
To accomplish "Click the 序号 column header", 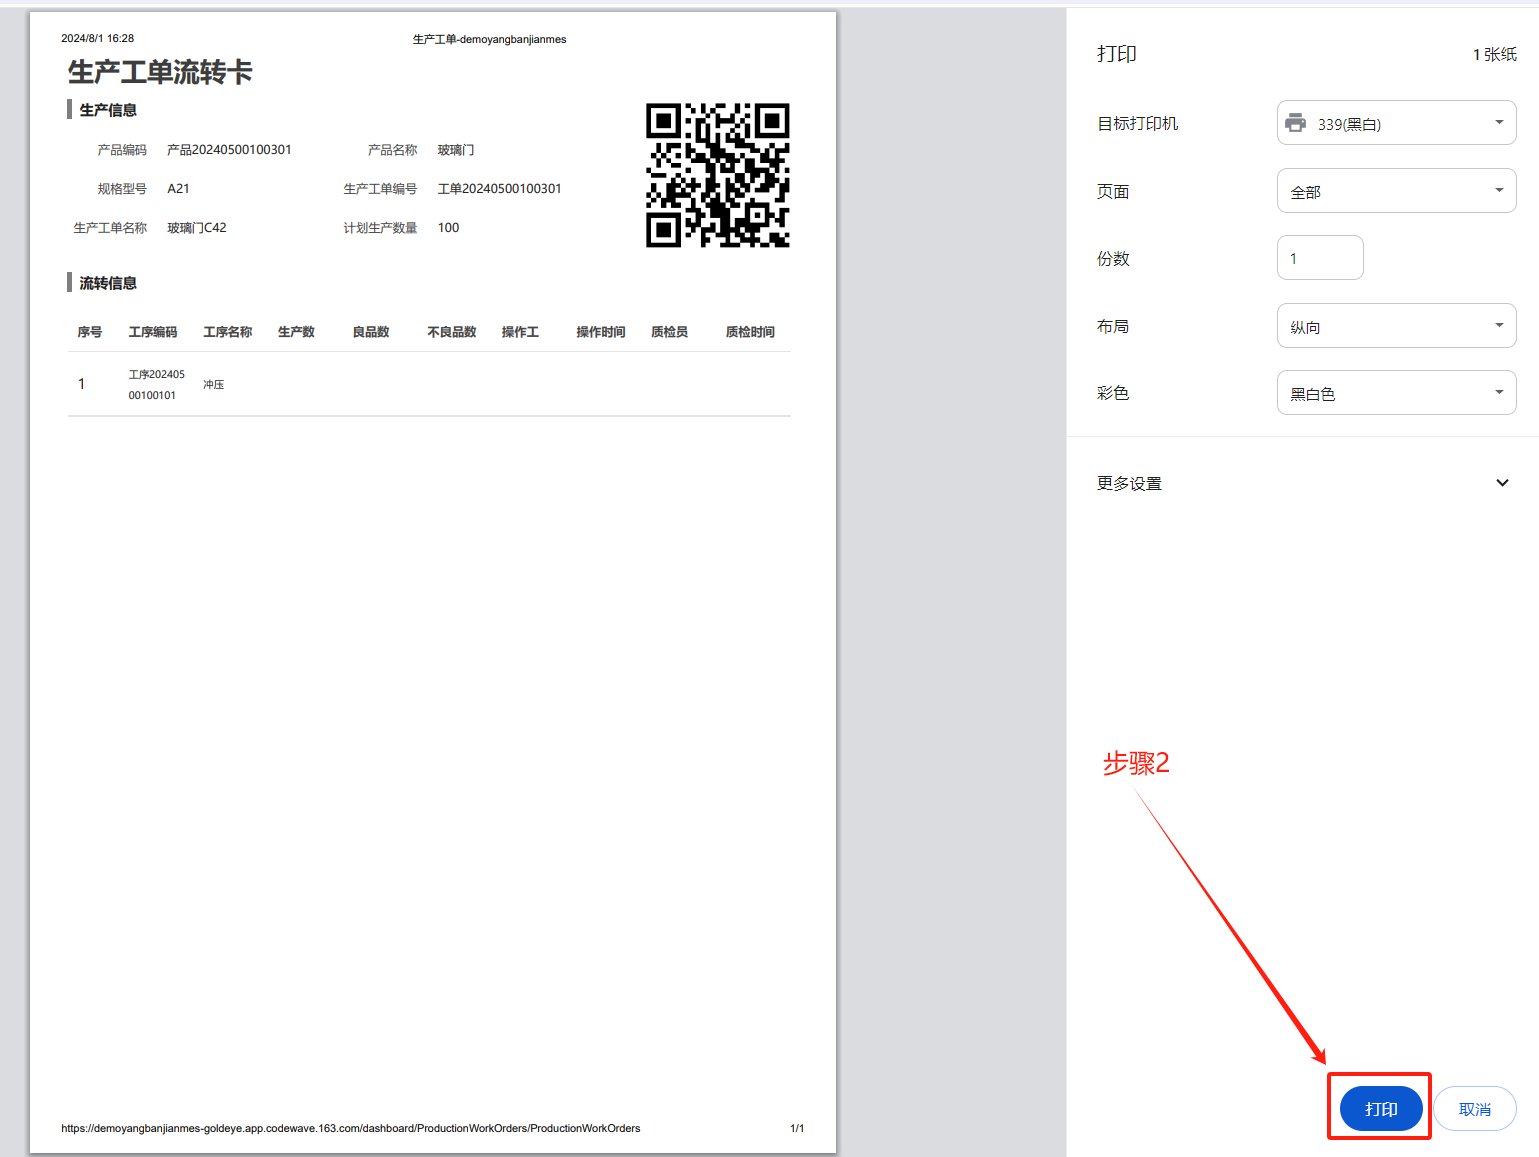I will pos(90,332).
